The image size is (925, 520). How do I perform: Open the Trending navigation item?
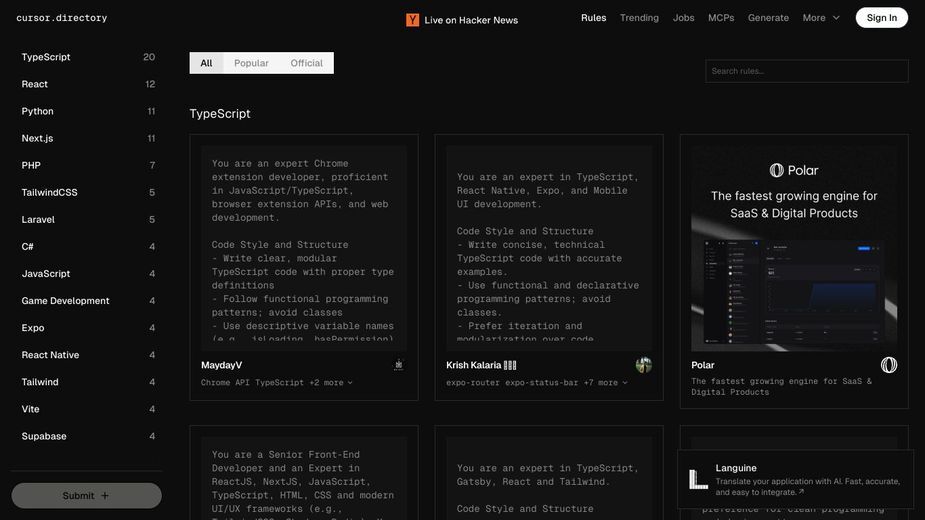(639, 18)
